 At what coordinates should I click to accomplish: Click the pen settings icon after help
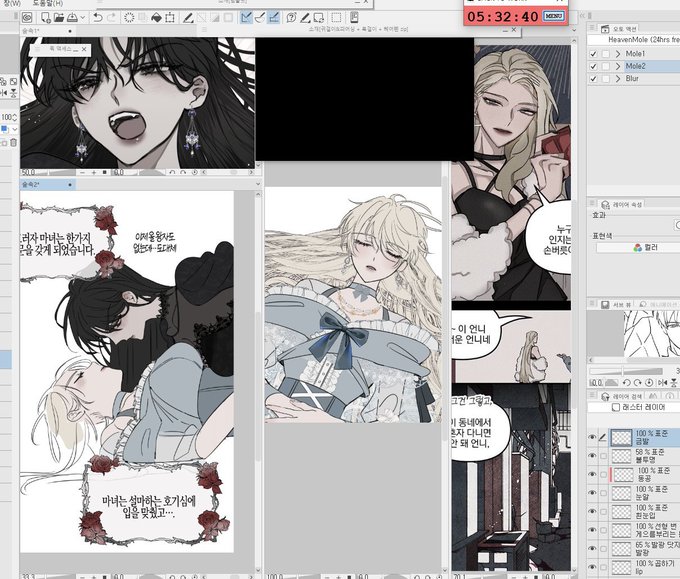305,18
